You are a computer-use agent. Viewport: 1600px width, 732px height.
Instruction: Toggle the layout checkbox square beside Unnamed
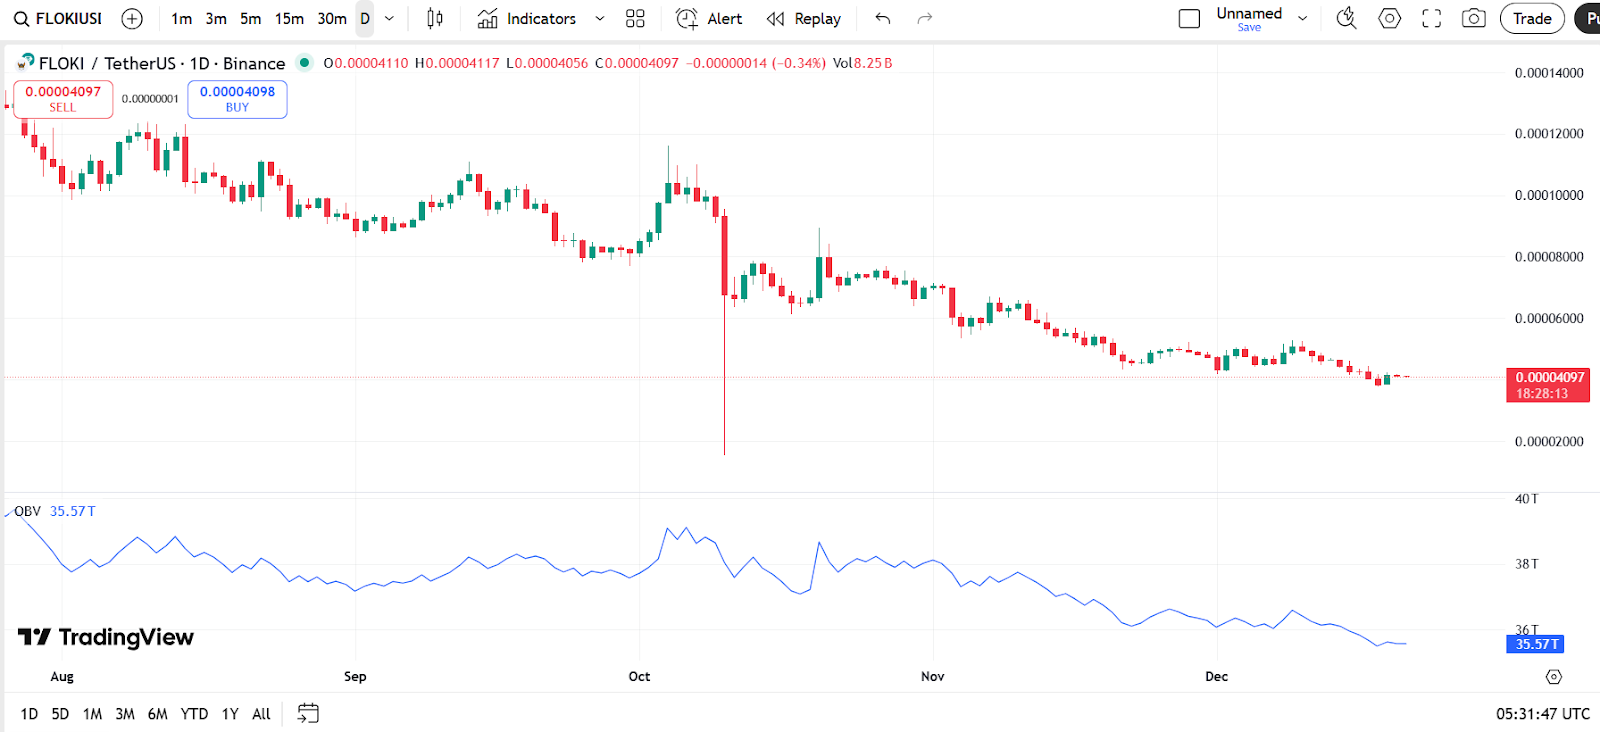tap(1189, 19)
